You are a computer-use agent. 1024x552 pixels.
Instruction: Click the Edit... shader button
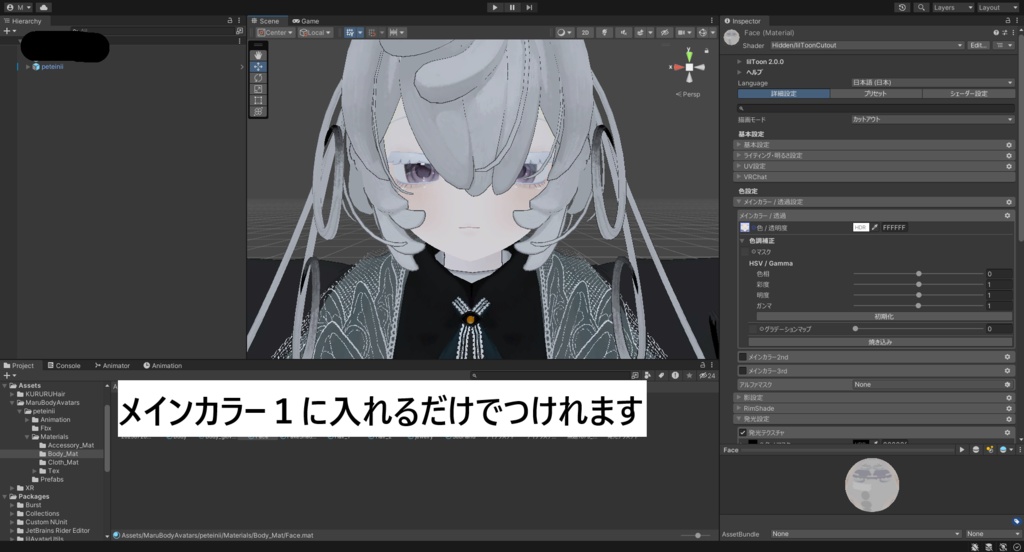point(978,46)
